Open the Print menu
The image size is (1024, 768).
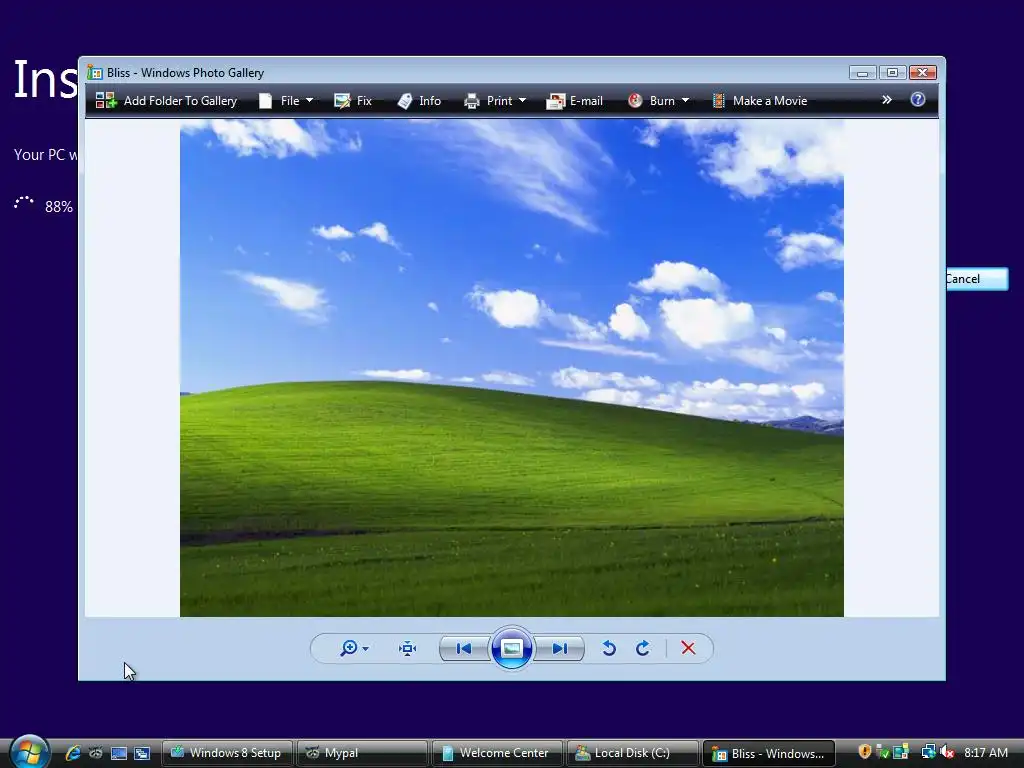click(494, 101)
